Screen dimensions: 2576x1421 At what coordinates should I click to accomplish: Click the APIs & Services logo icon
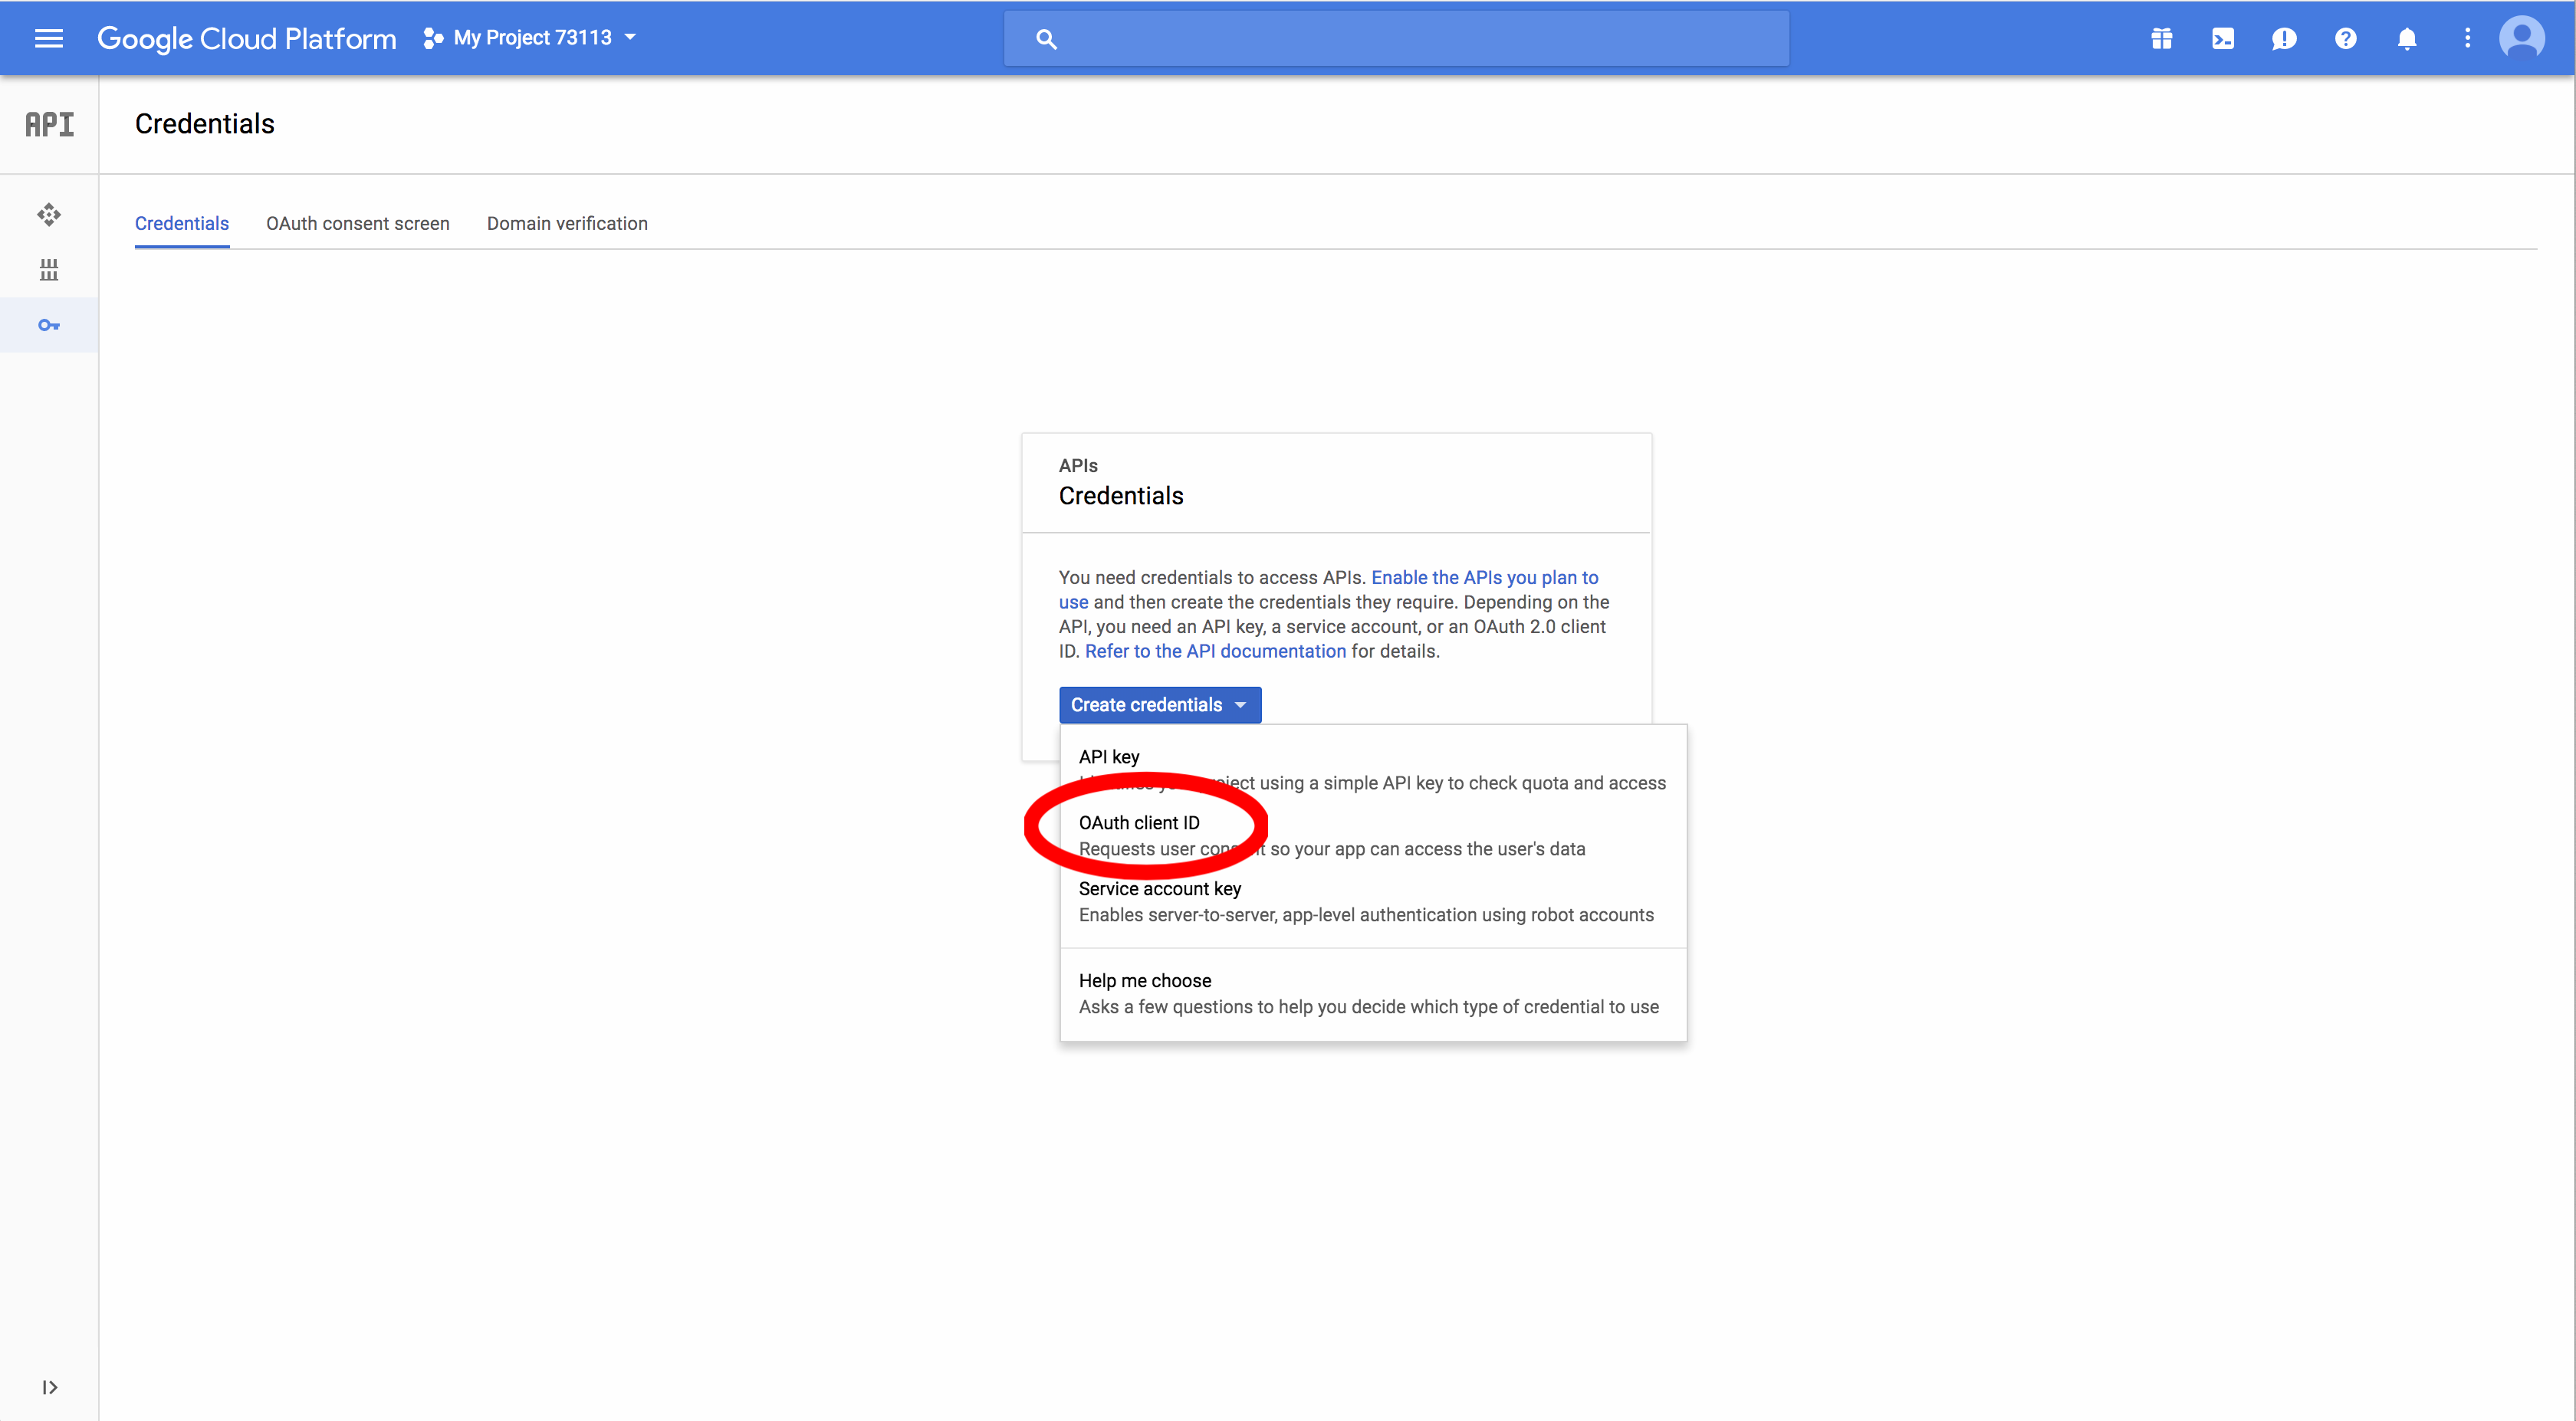[49, 124]
